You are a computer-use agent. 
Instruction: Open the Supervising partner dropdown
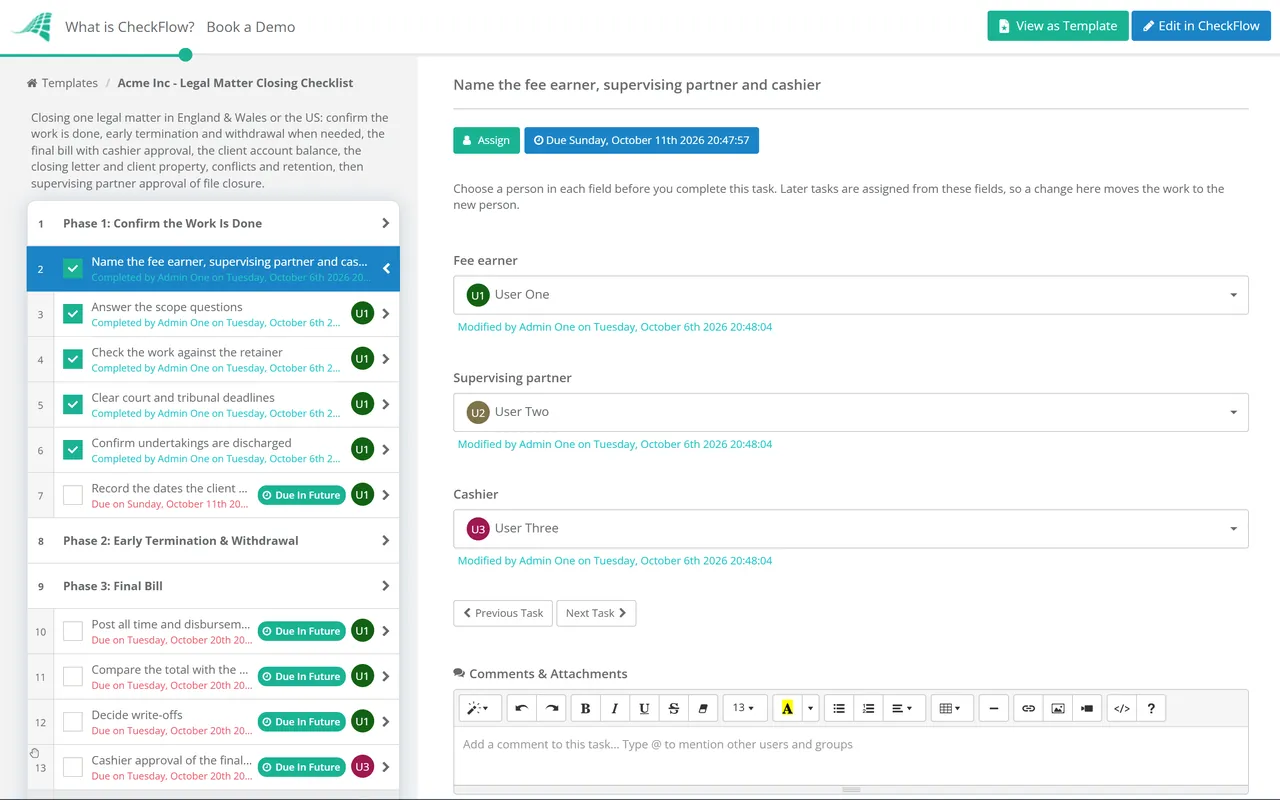[851, 412]
